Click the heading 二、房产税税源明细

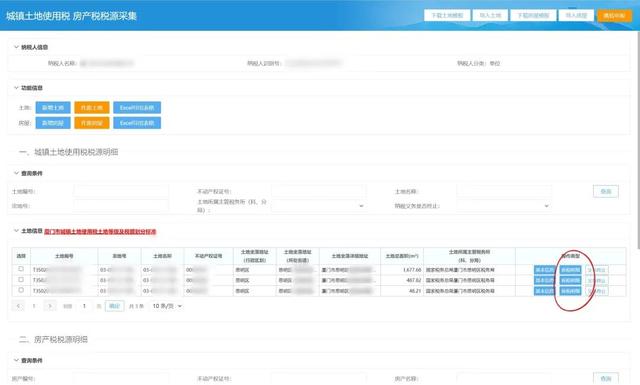pyautogui.click(x=53, y=339)
